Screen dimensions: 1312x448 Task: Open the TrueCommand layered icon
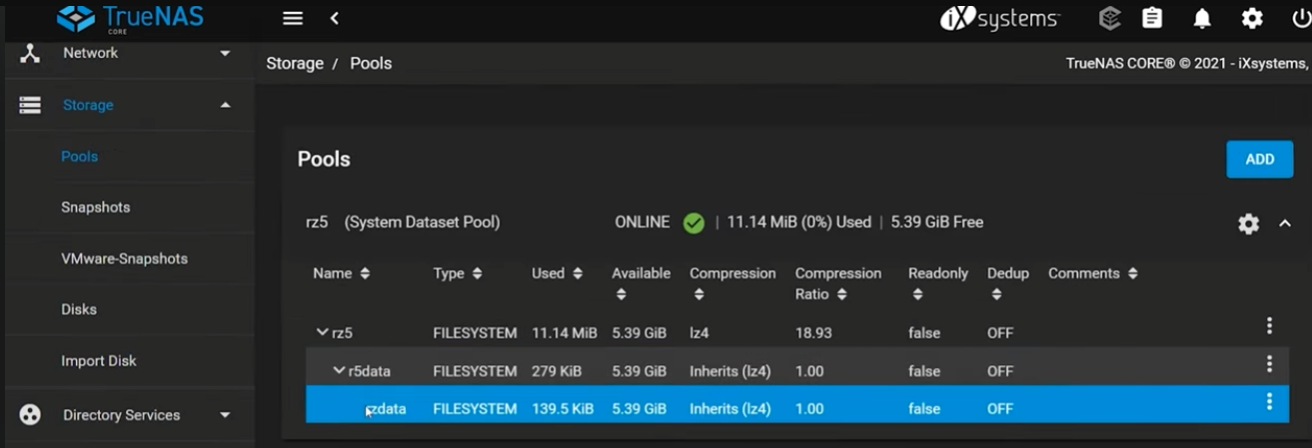point(1108,18)
